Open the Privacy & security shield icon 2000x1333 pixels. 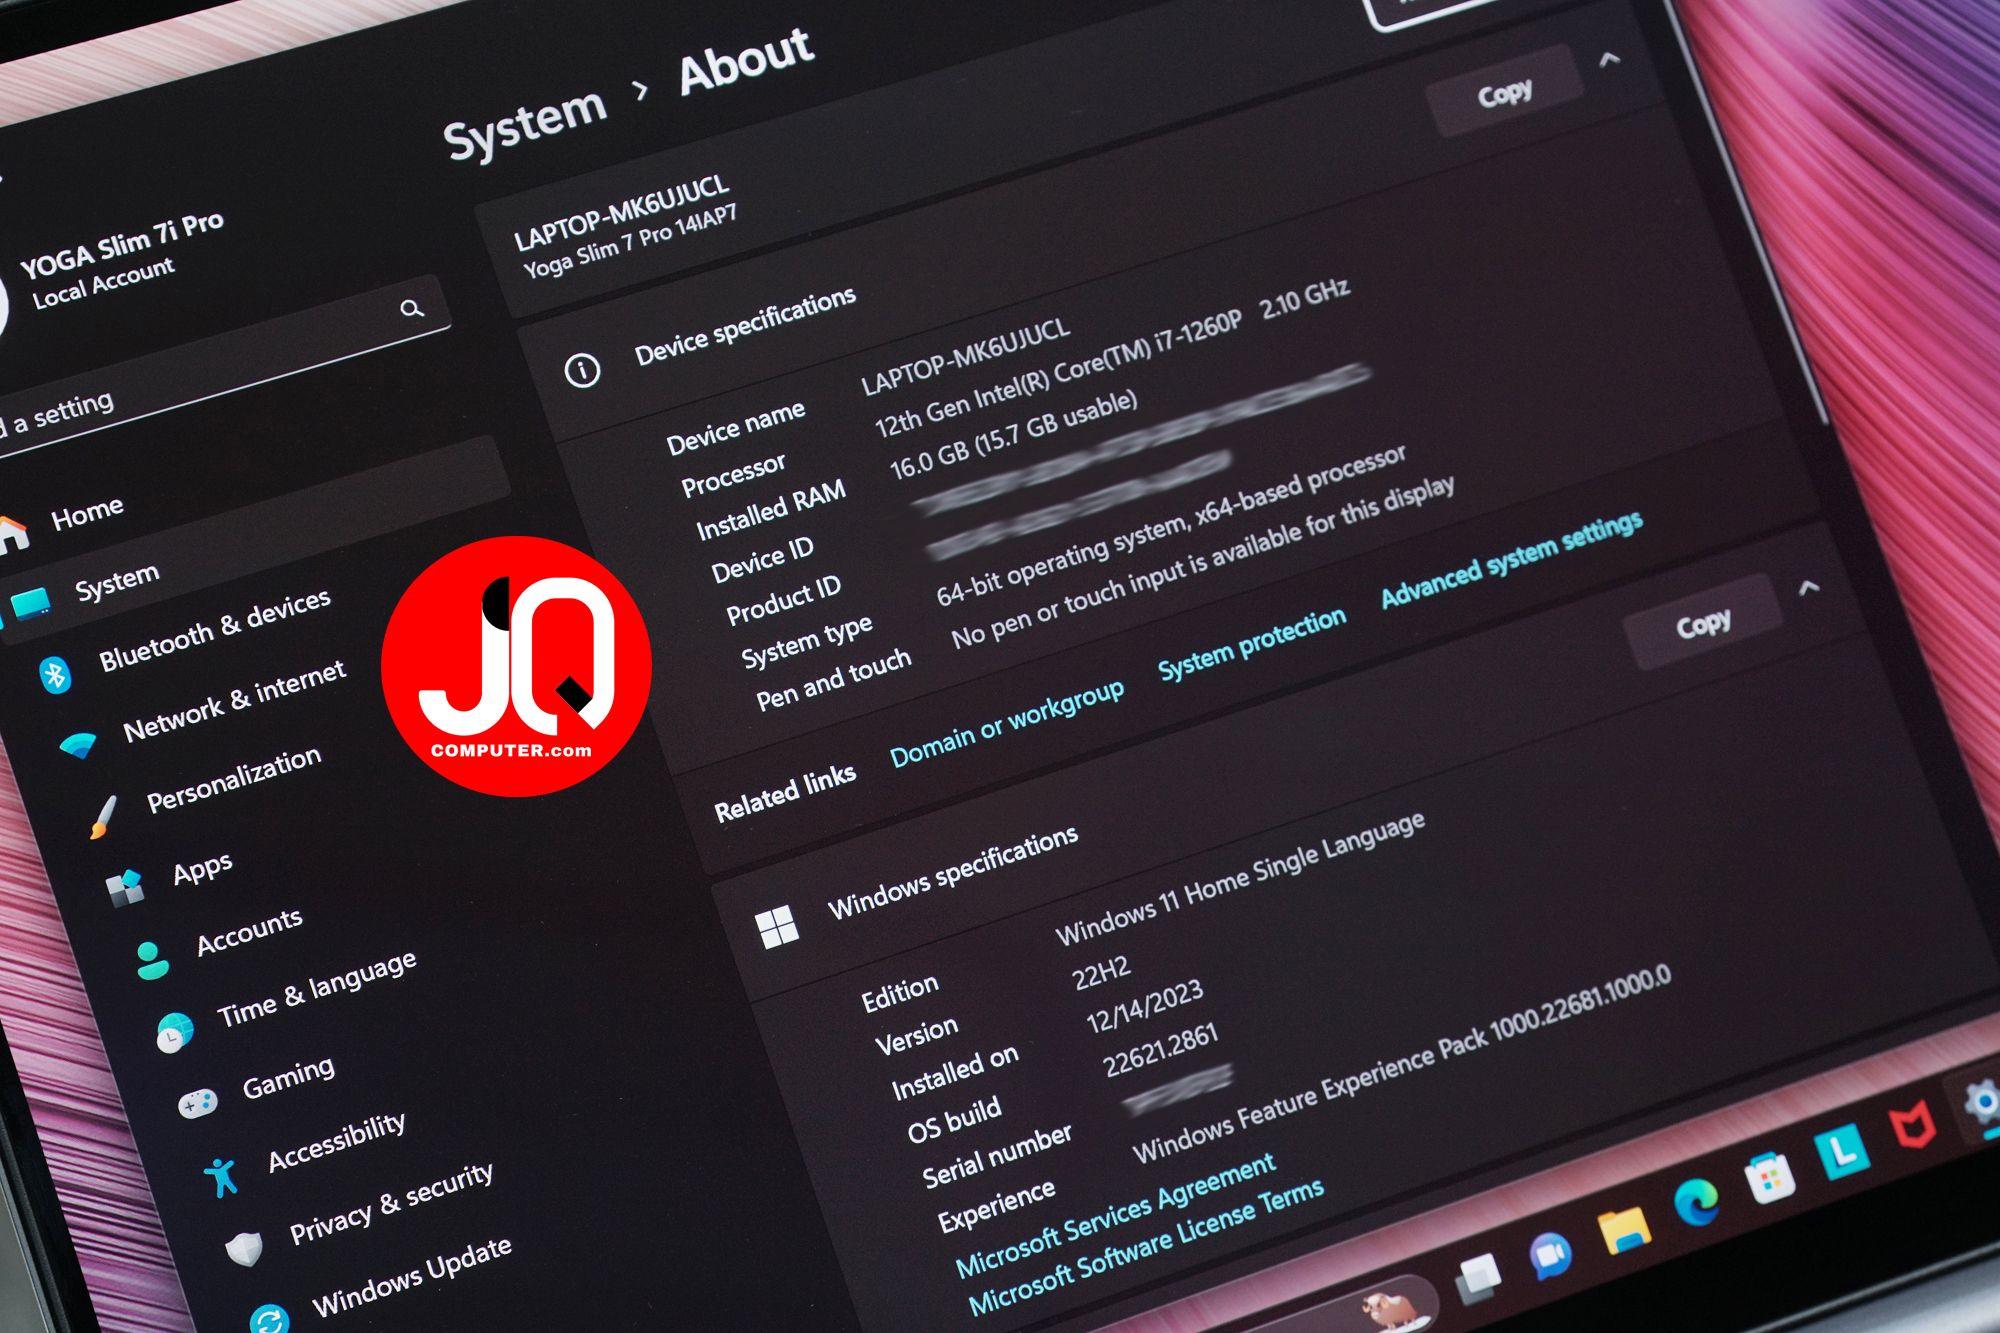[x=244, y=1249]
